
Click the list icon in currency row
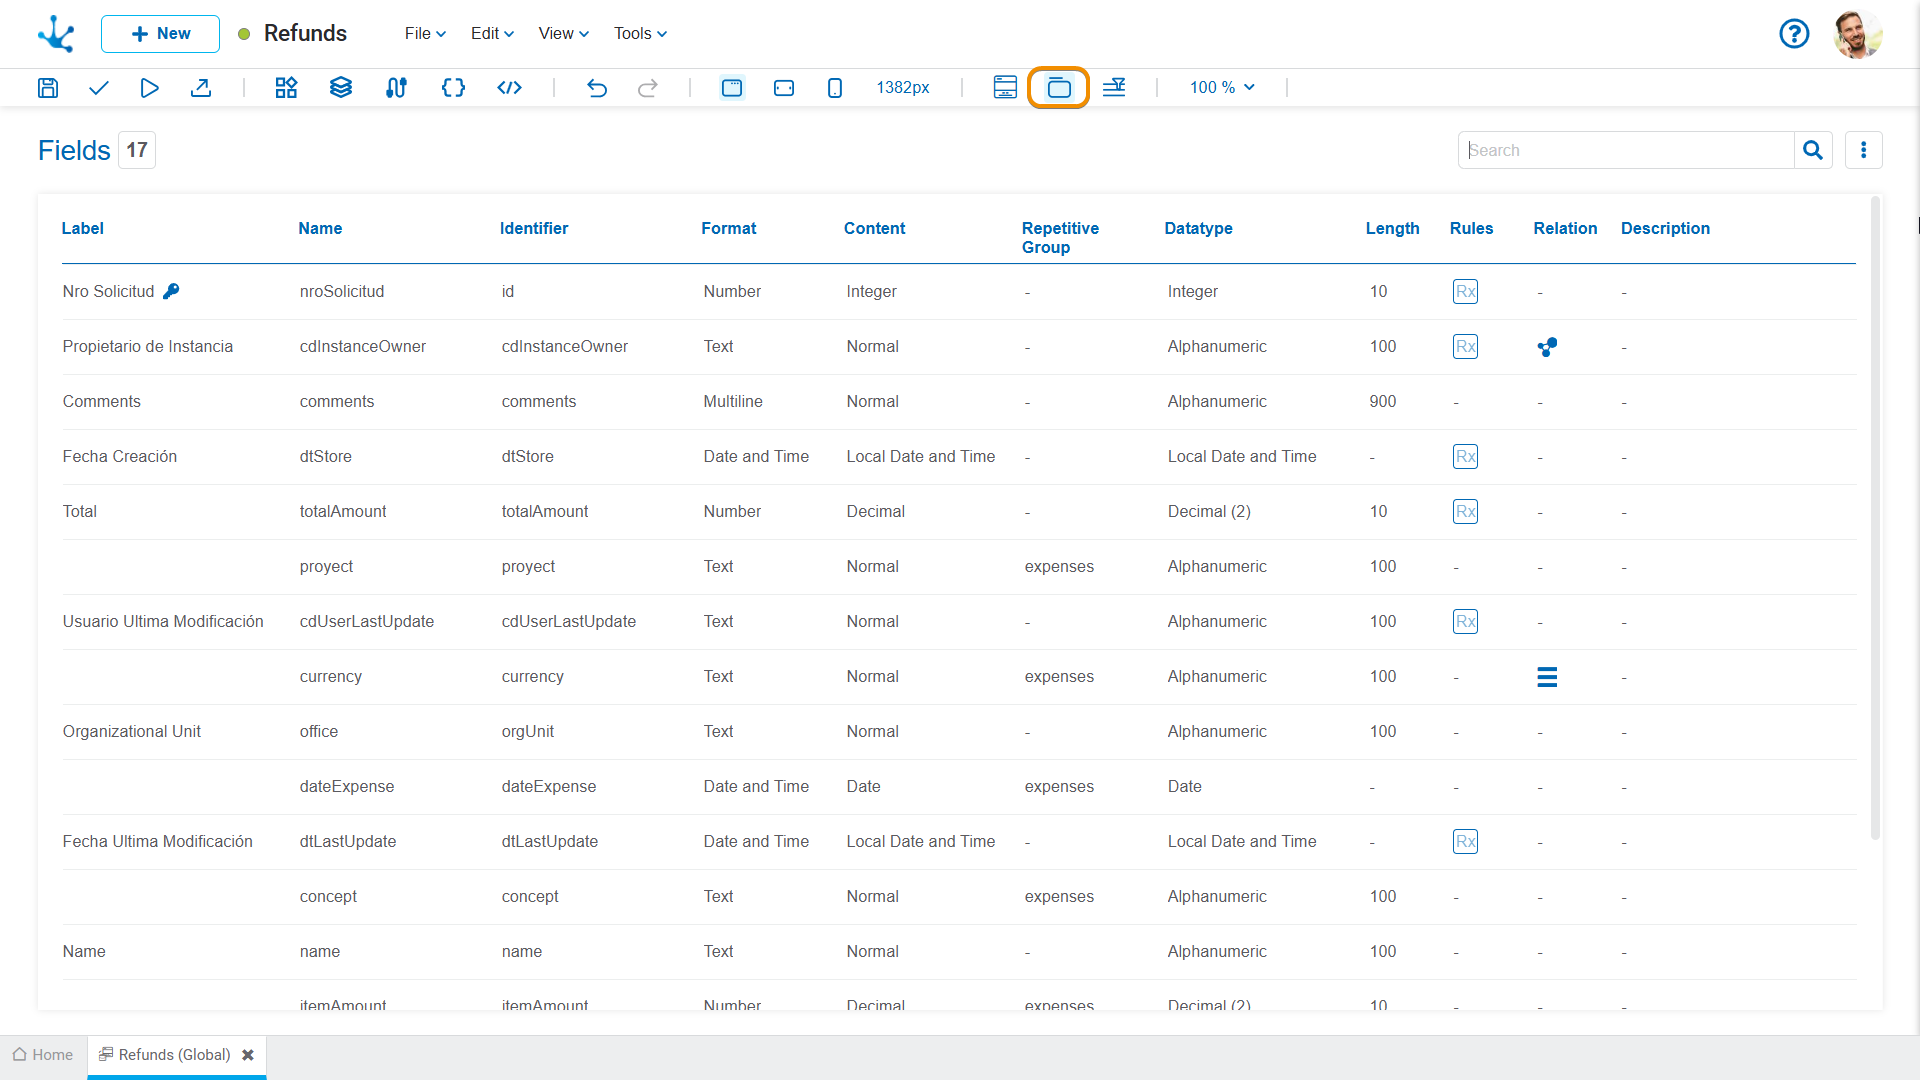1547,677
